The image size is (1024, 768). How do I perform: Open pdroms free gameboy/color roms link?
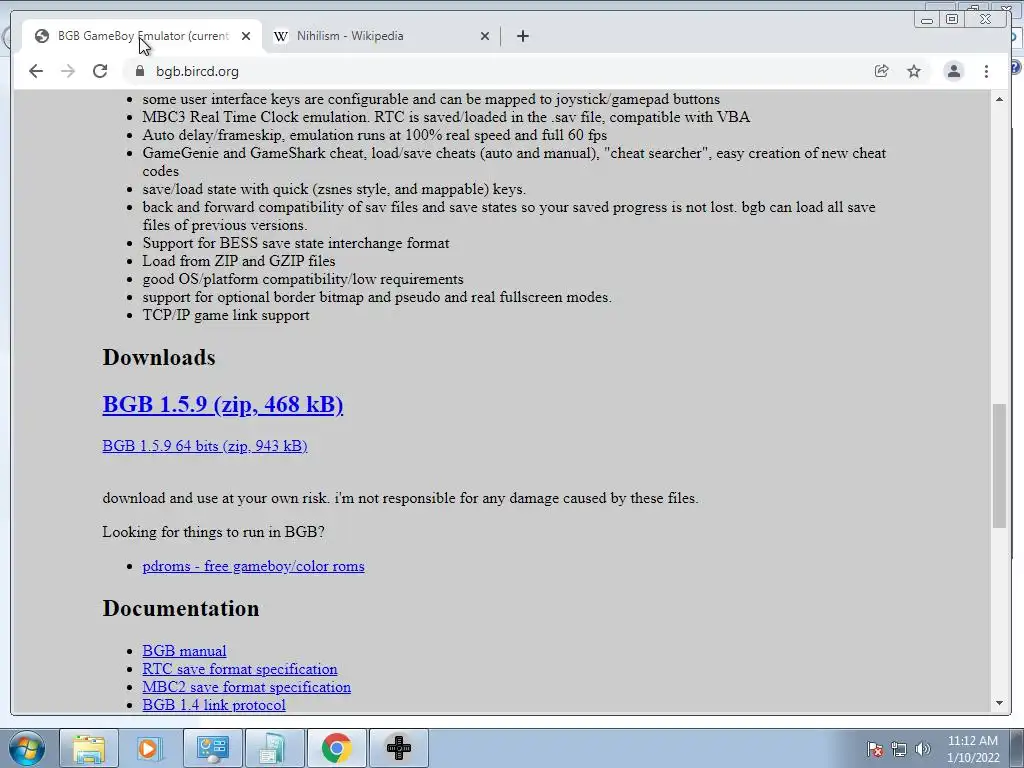click(253, 566)
